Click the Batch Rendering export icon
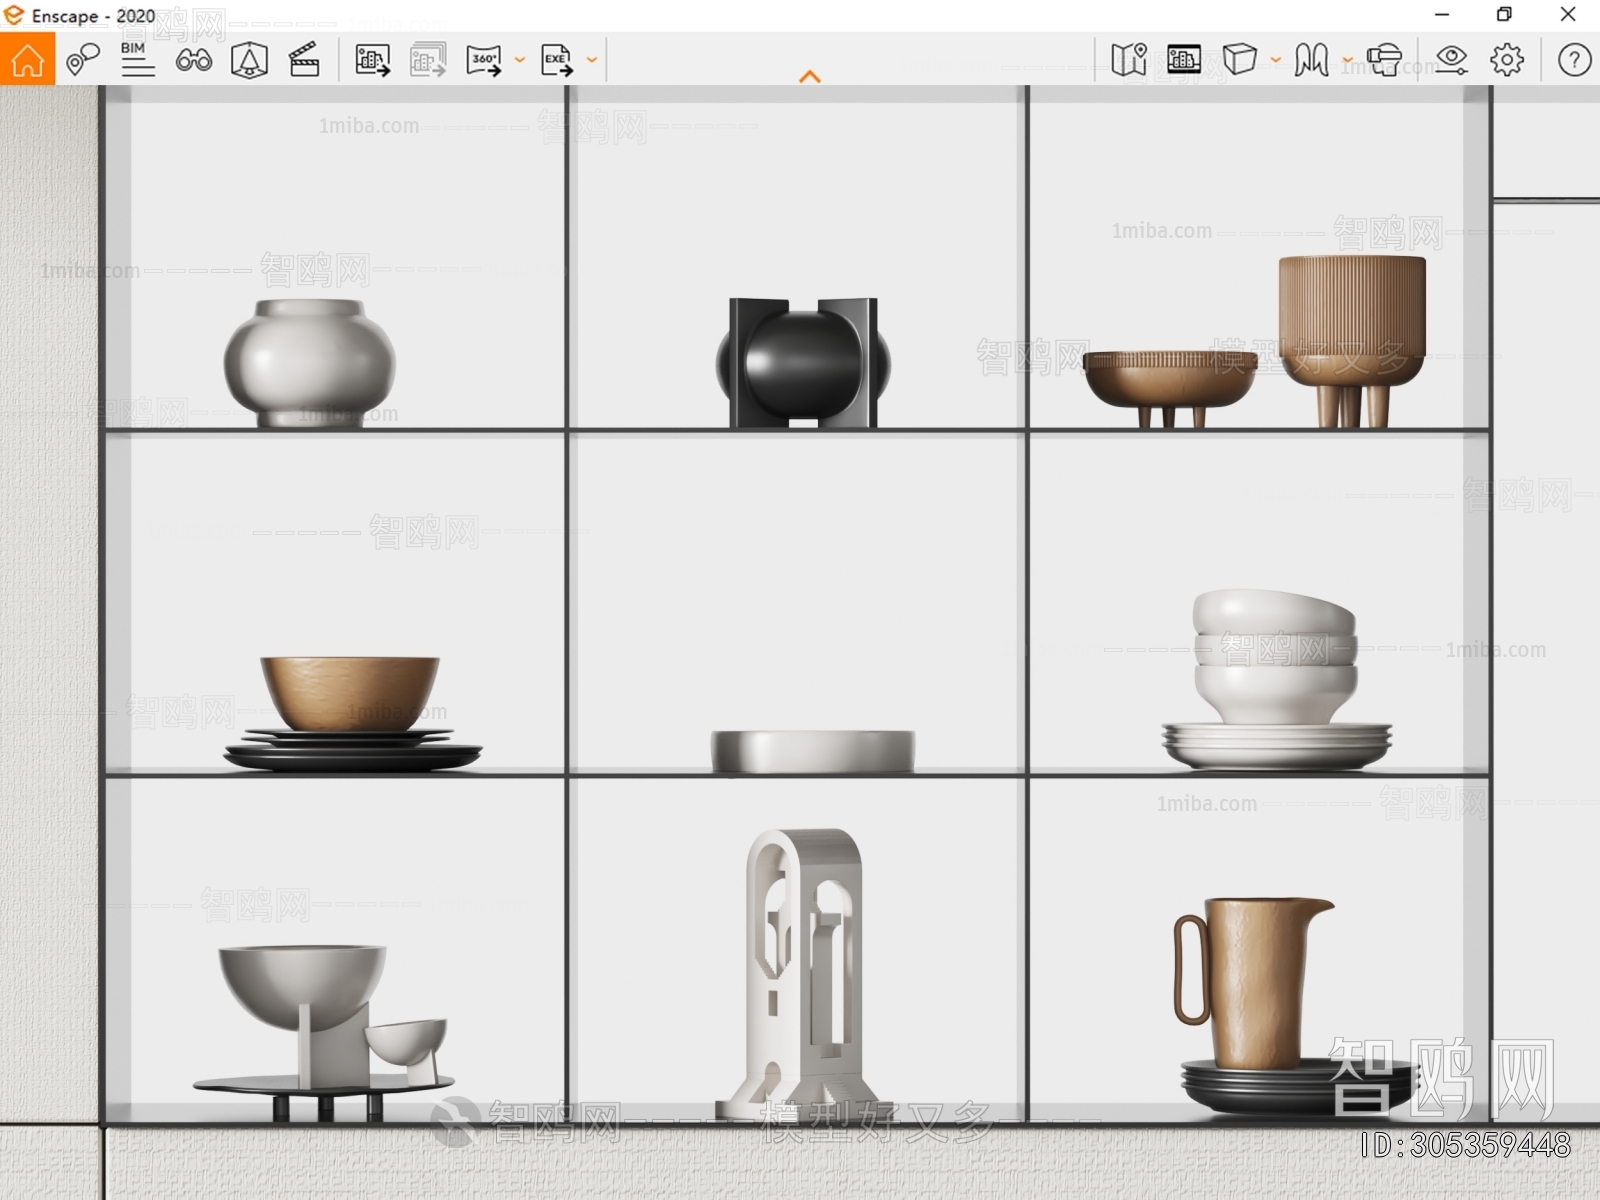 tap(428, 60)
